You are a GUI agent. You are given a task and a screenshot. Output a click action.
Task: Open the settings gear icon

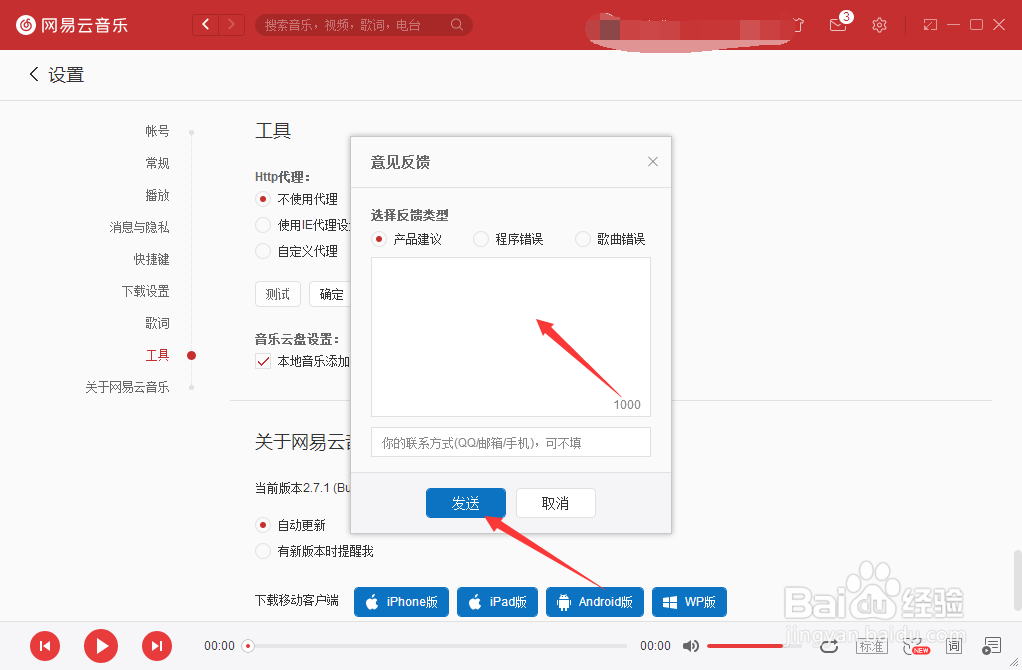coord(879,25)
